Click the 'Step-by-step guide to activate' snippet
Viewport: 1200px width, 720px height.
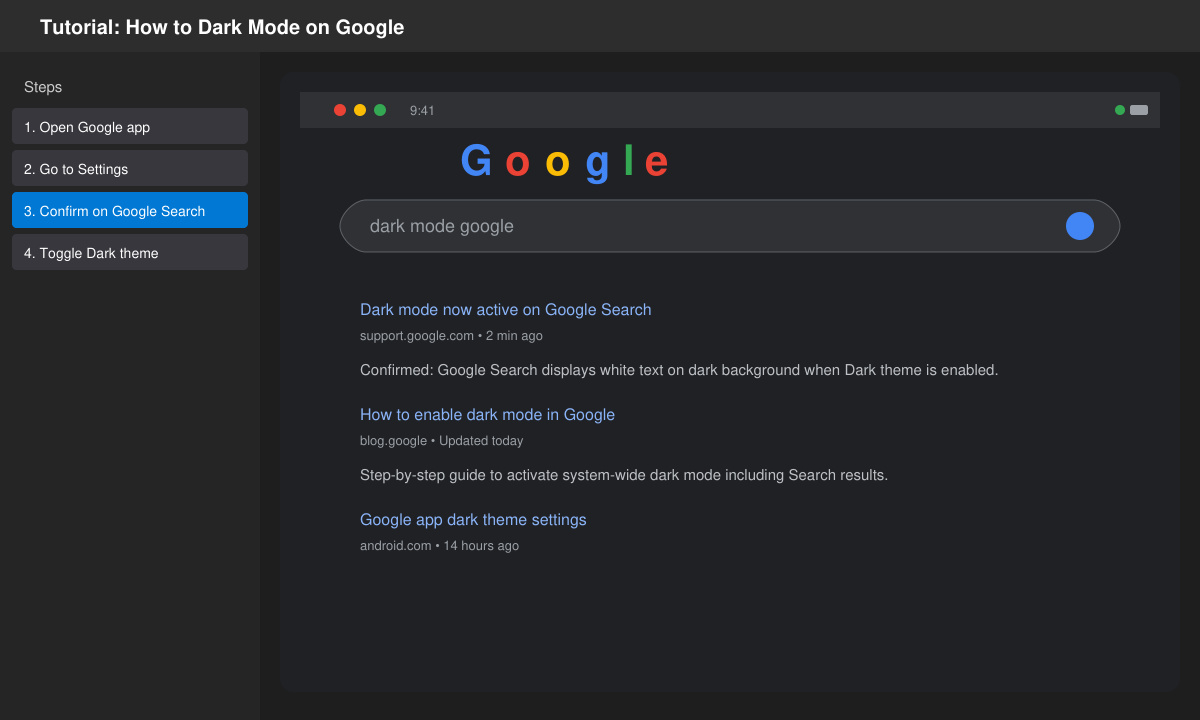pyautogui.click(x=624, y=475)
